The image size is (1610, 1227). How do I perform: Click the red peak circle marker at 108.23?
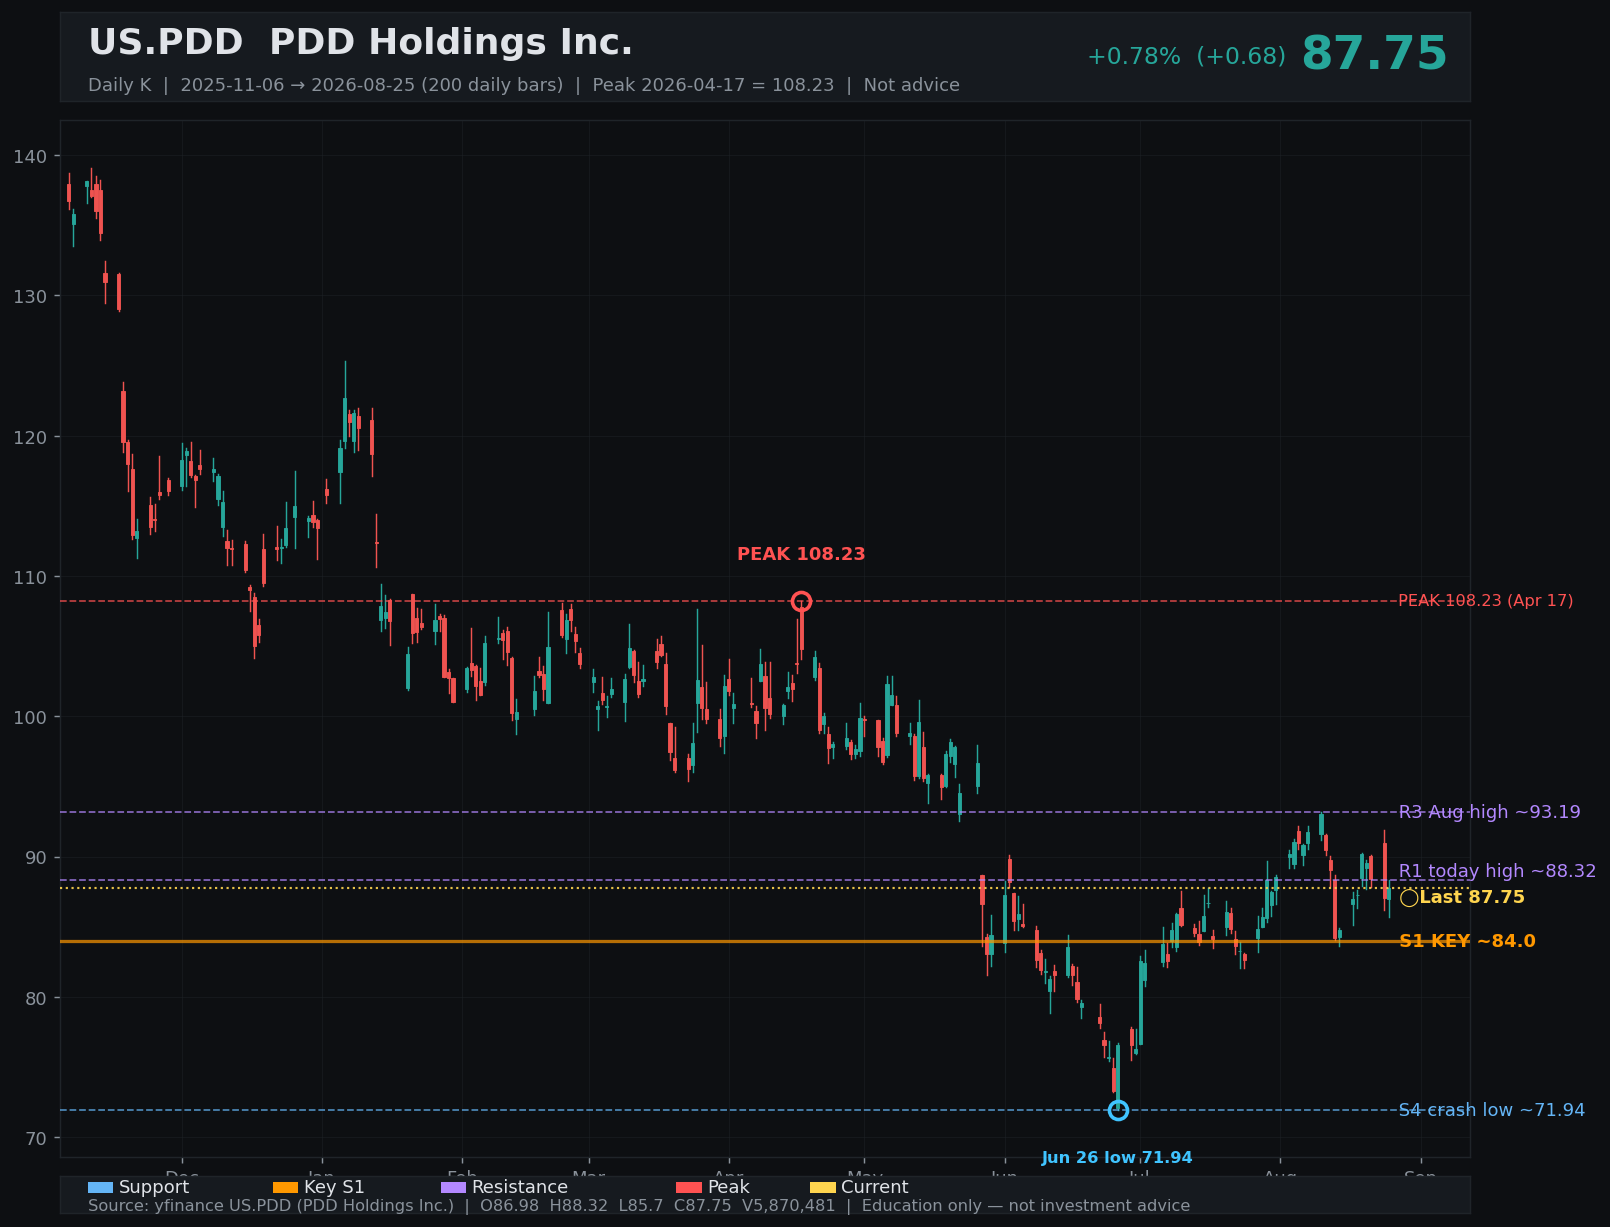tap(801, 601)
